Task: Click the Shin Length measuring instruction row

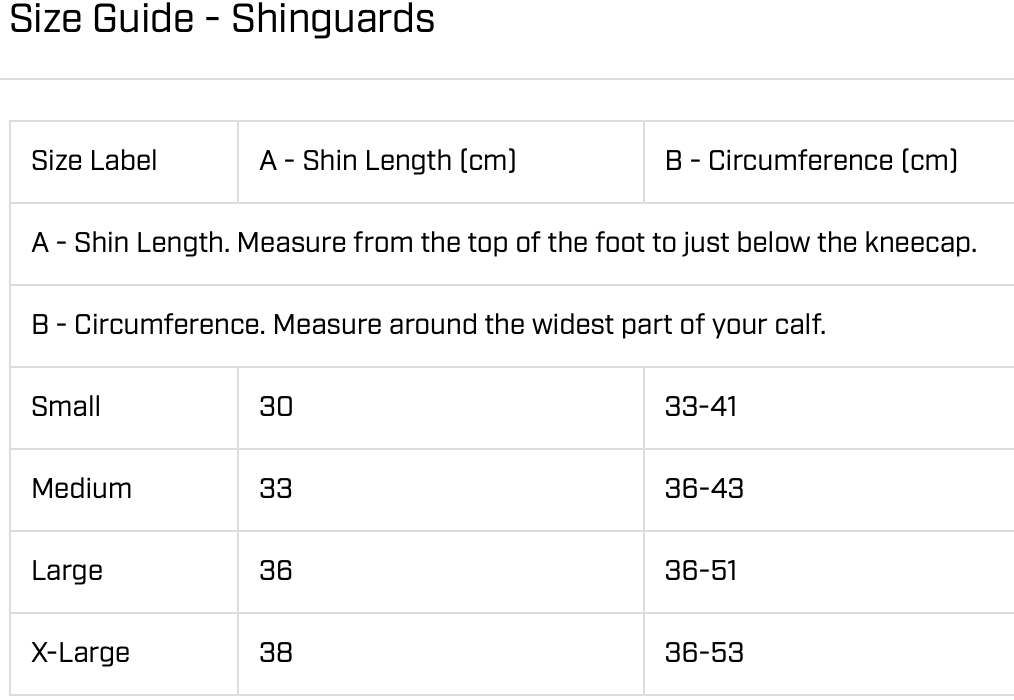Action: point(504,243)
